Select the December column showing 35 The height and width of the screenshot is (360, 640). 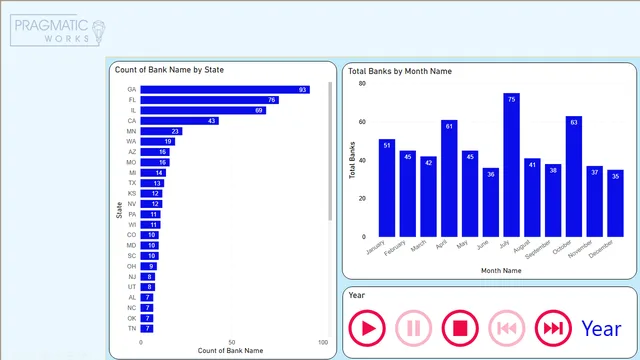(616, 203)
